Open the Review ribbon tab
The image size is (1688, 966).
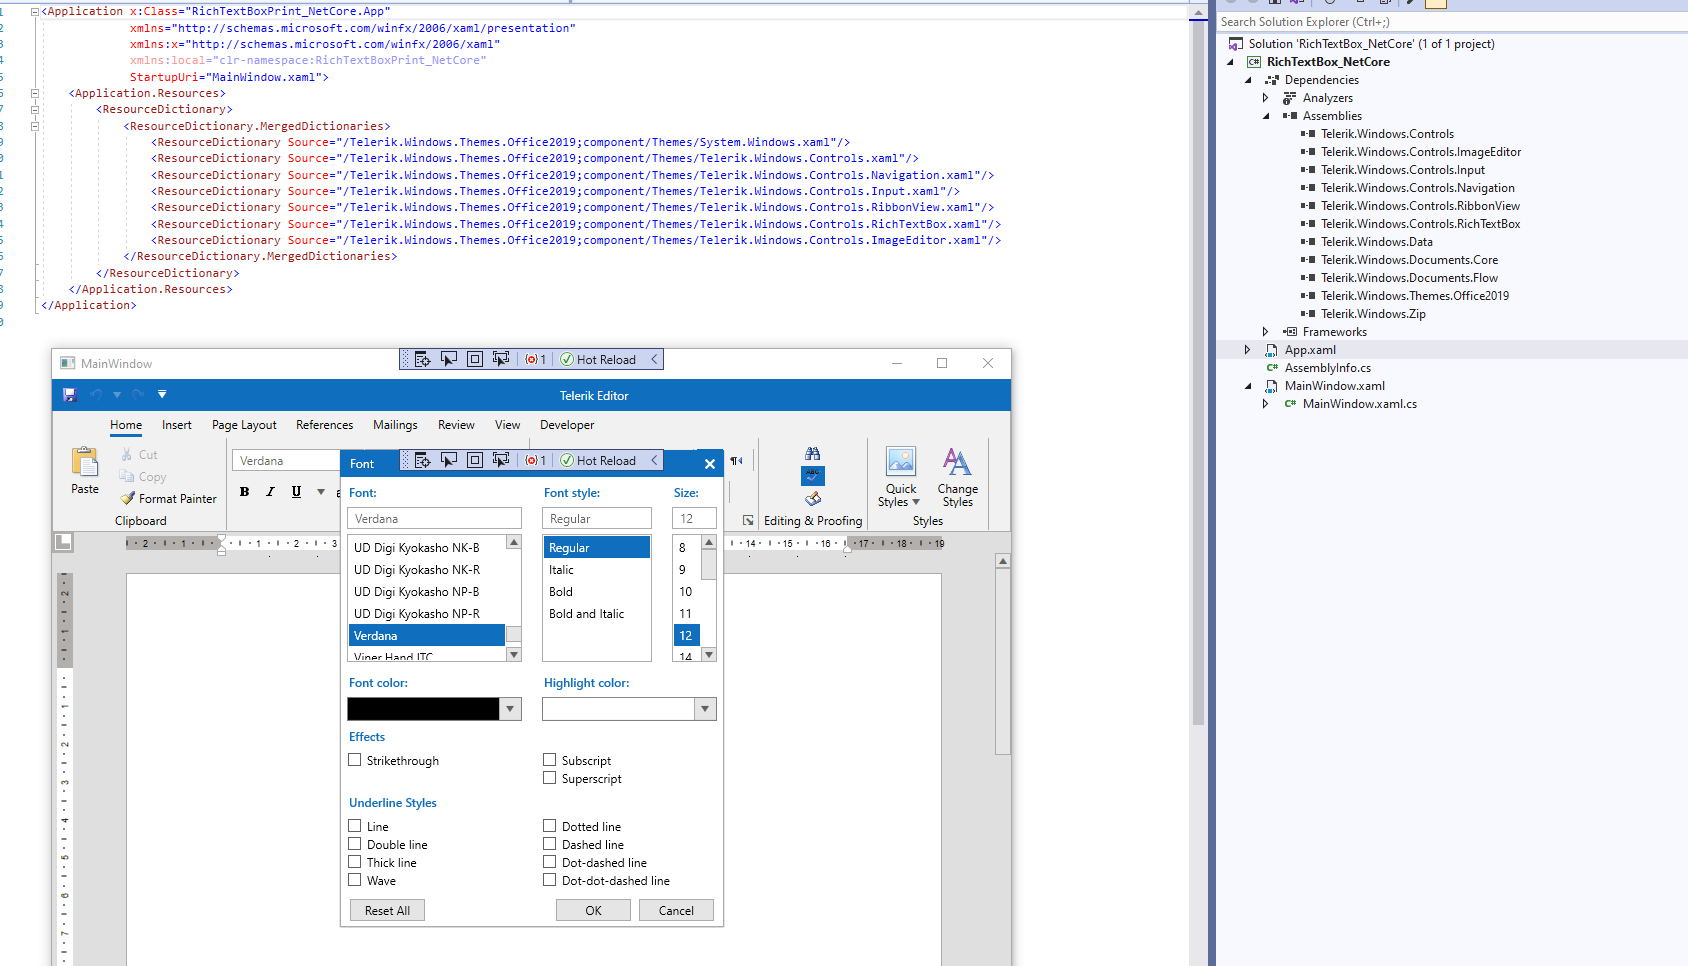456,425
